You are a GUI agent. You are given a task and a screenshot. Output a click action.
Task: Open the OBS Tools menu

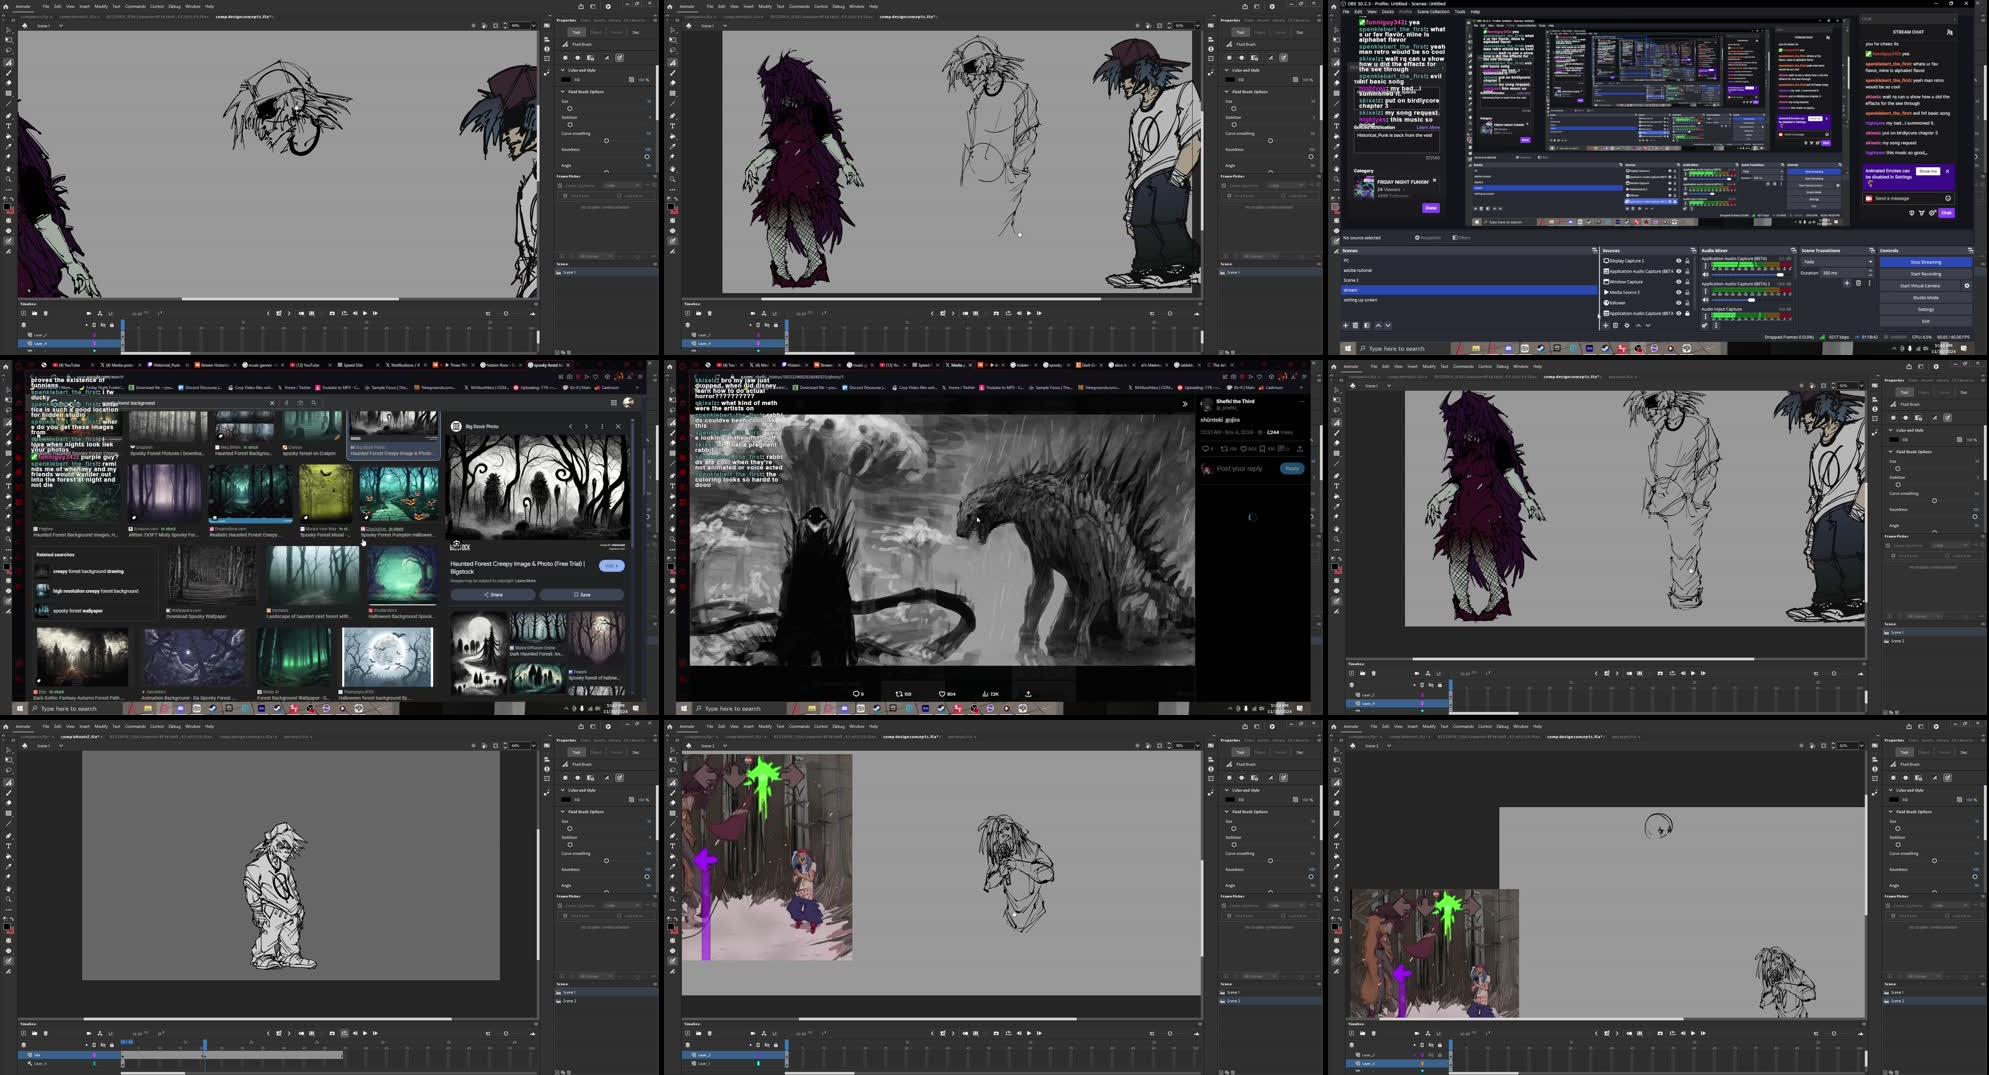pos(1460,11)
